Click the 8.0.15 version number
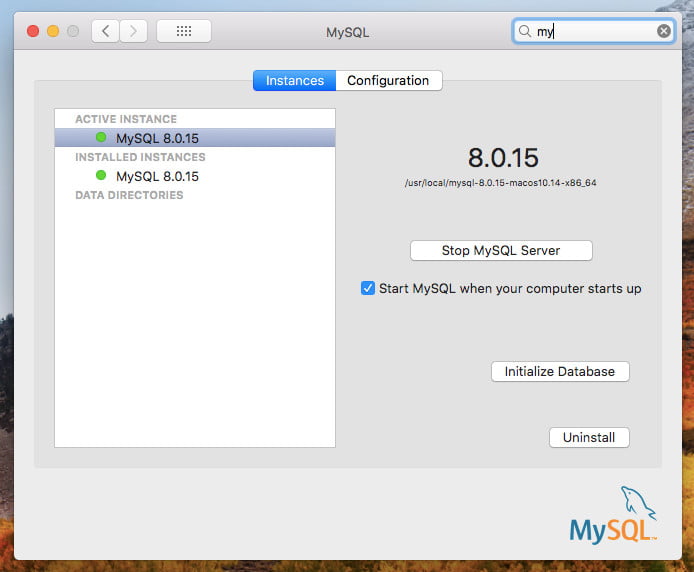The height and width of the screenshot is (572, 694). coord(503,158)
